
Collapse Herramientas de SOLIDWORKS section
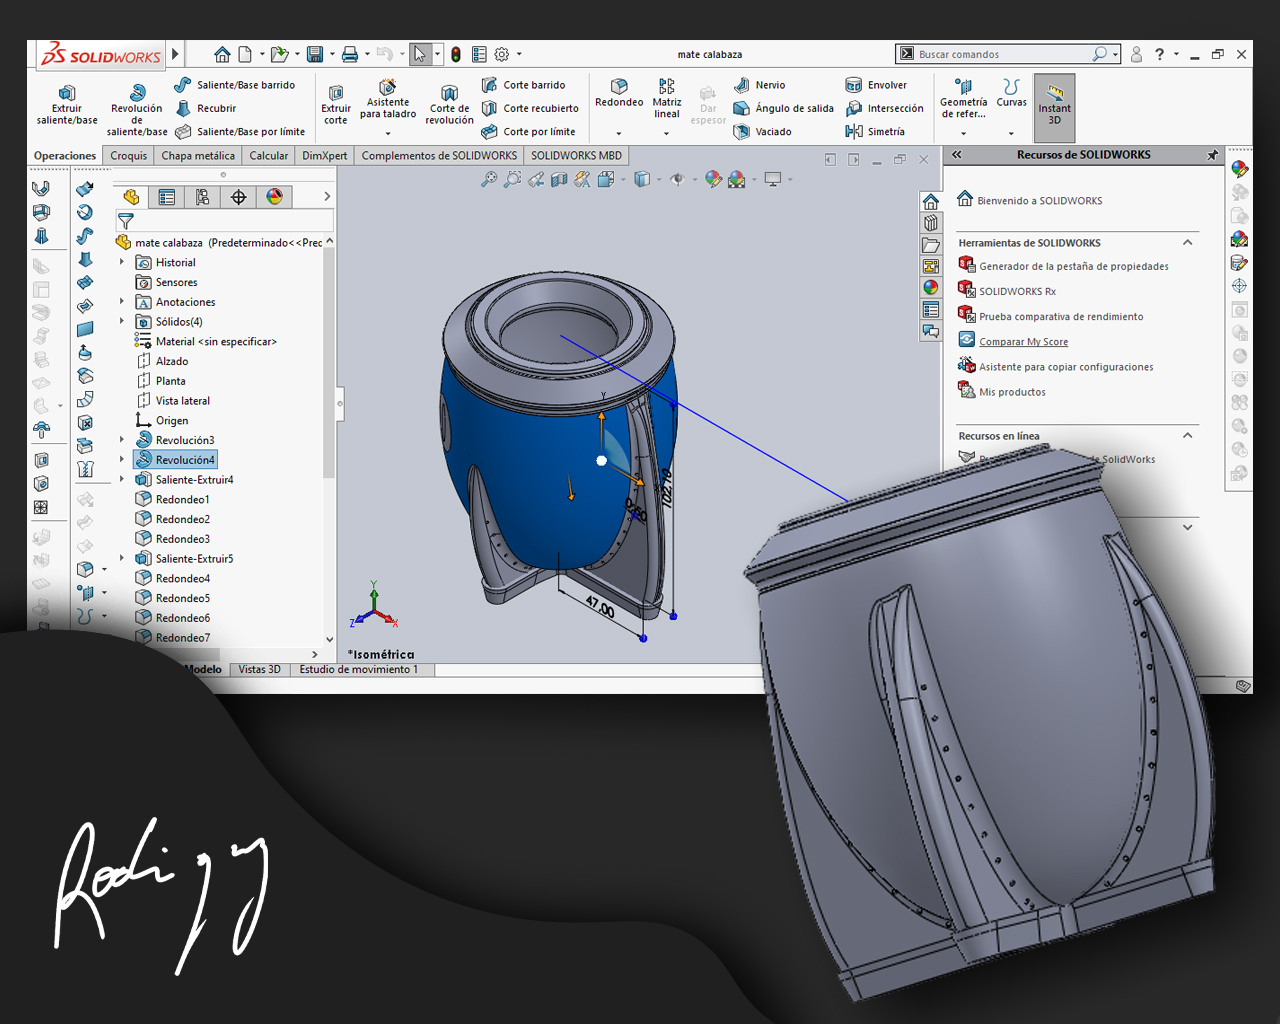click(1188, 243)
